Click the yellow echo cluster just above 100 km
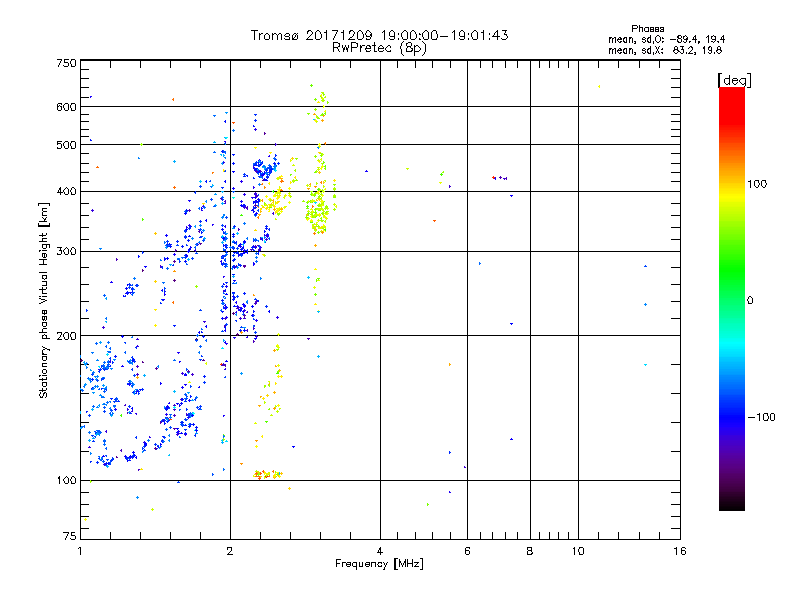The width and height of the screenshot is (800, 600). point(268,474)
